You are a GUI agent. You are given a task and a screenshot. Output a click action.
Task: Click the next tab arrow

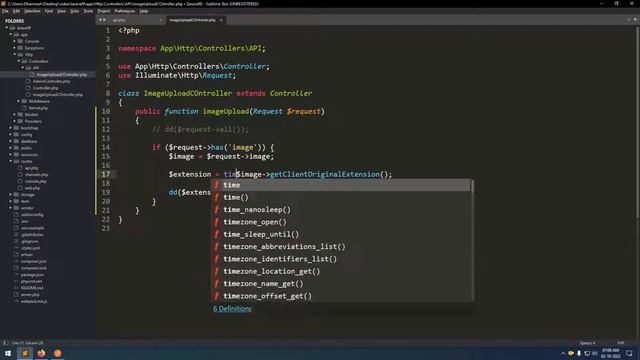(104, 20)
